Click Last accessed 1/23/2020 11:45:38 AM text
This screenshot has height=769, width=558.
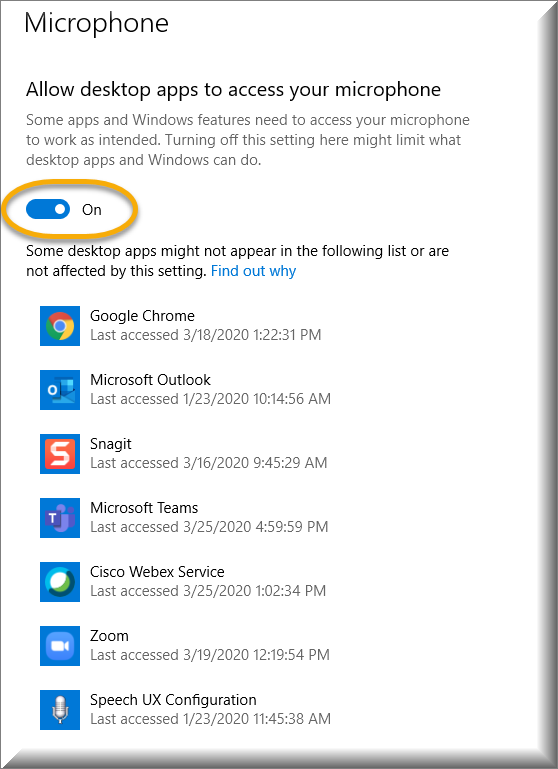[210, 719]
